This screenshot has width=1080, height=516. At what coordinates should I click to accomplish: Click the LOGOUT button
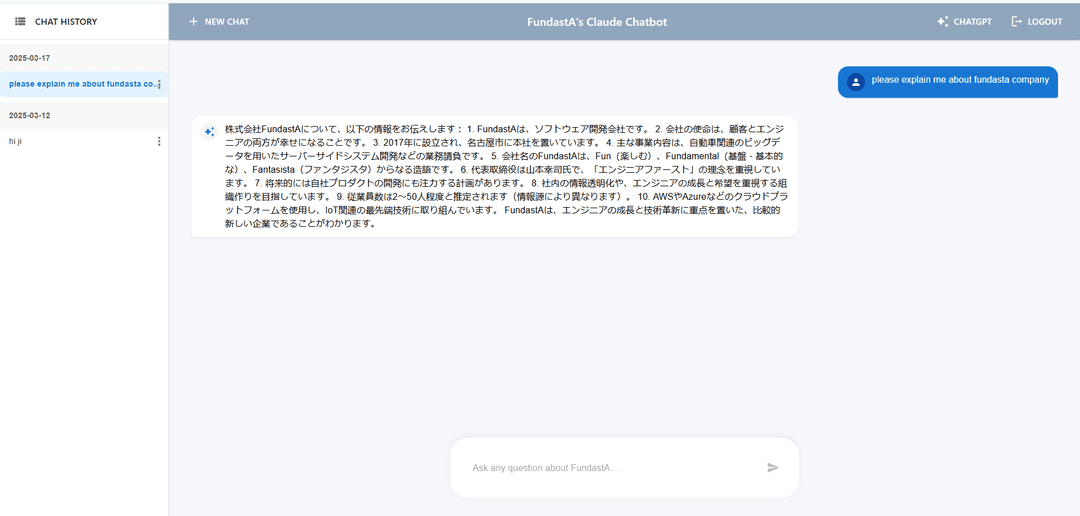click(1037, 21)
